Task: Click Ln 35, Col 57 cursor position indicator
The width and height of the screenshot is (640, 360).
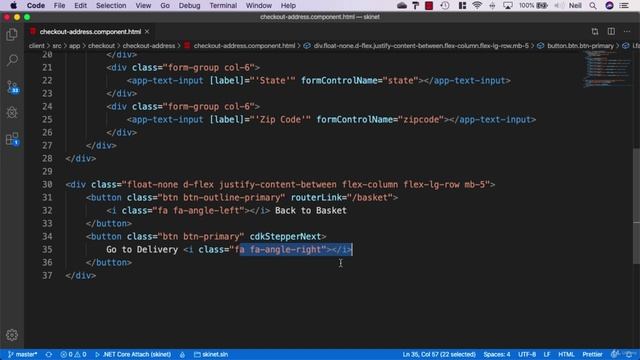Action: point(439,354)
